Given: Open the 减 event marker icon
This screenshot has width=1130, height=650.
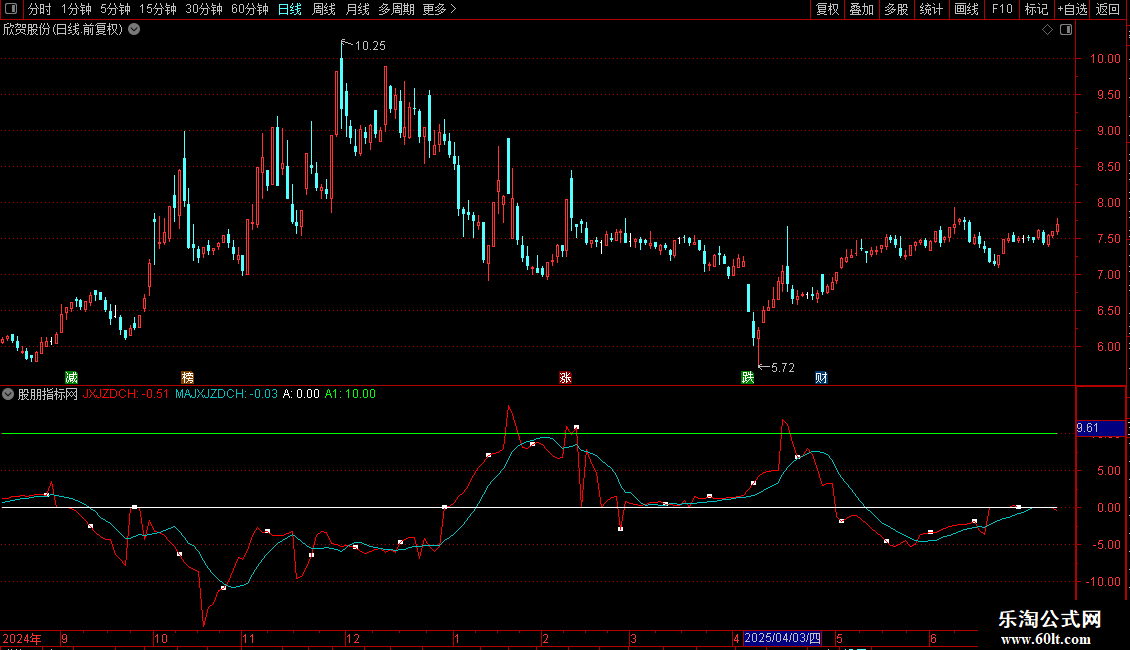Looking at the screenshot, I should (x=71, y=378).
